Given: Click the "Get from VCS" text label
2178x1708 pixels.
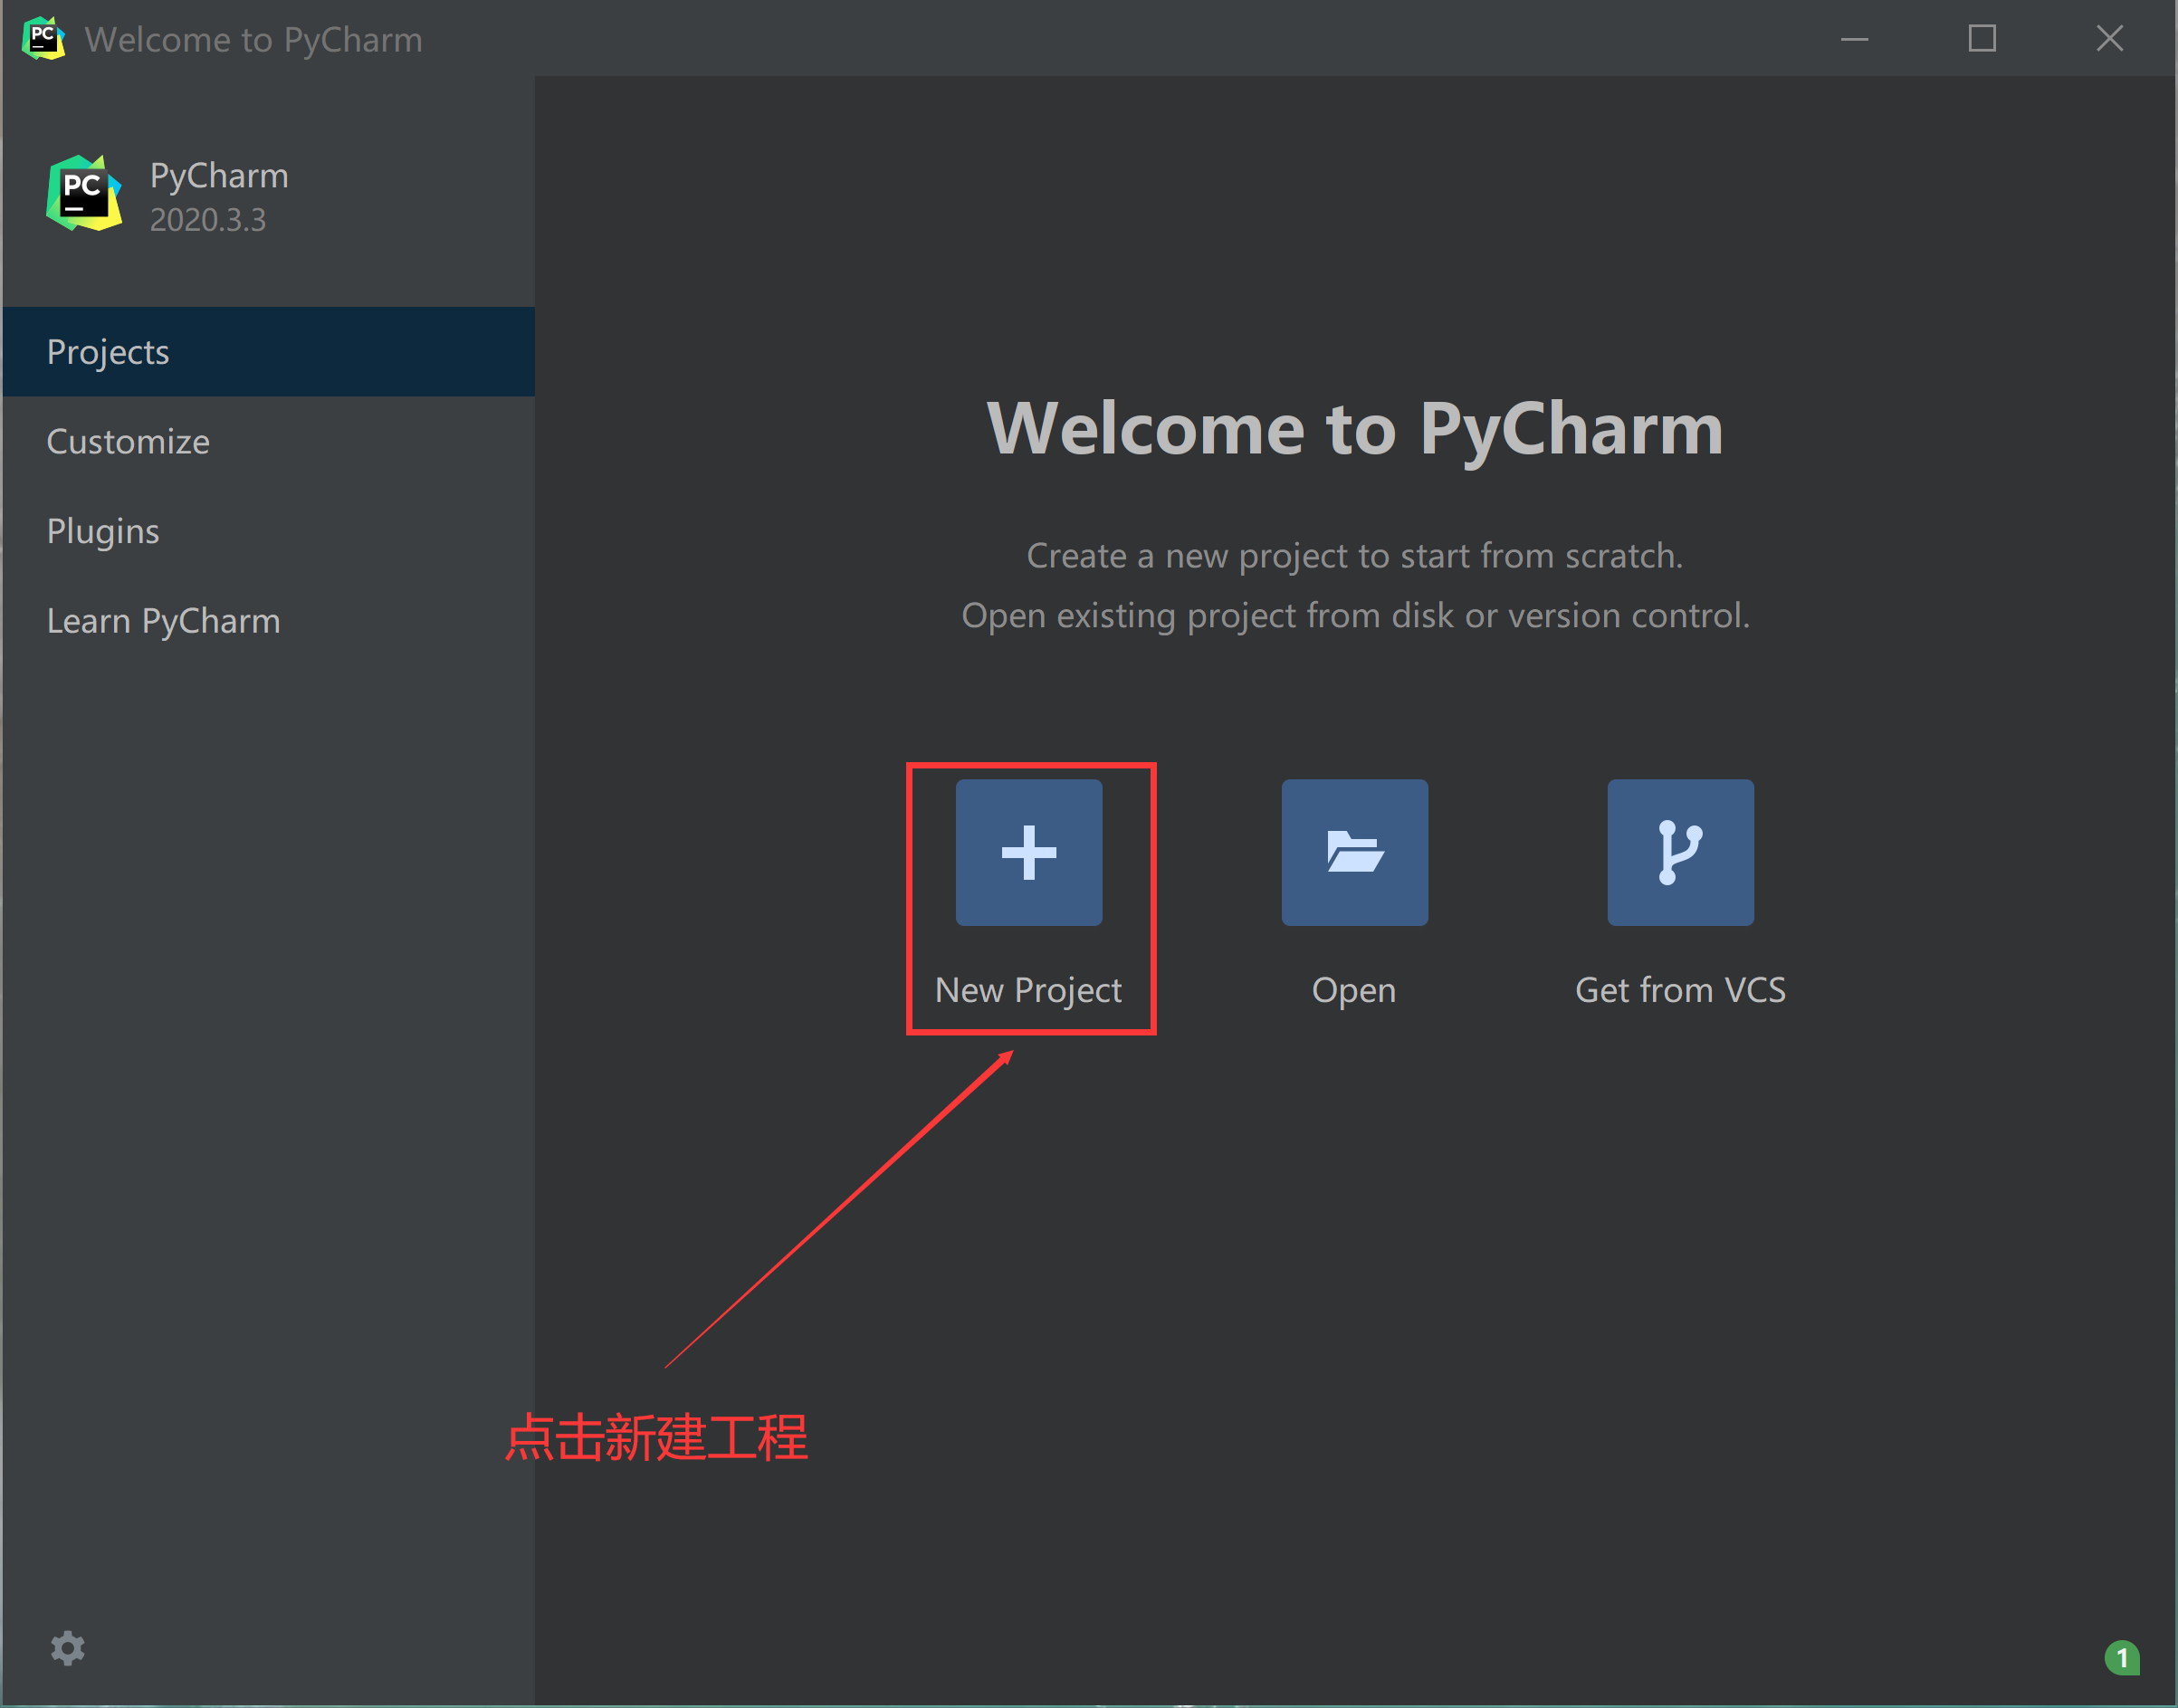Looking at the screenshot, I should pos(1680,990).
